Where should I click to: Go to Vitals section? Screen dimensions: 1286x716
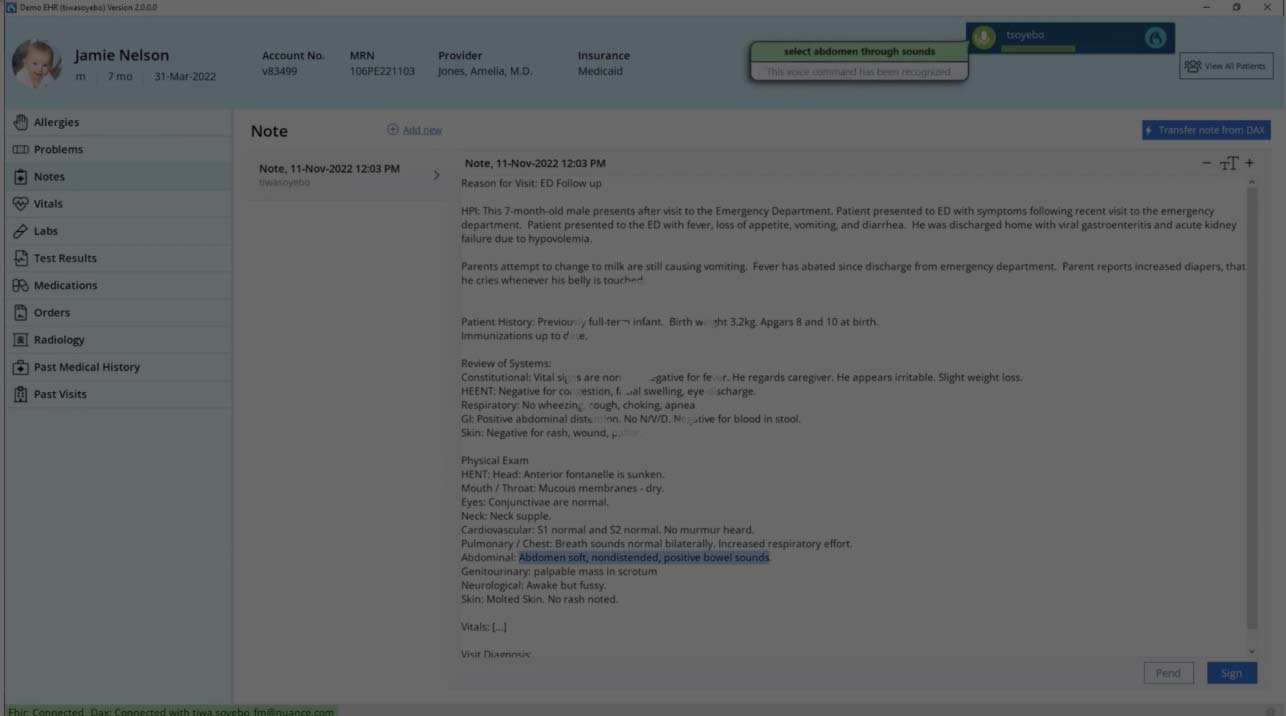pos(117,203)
